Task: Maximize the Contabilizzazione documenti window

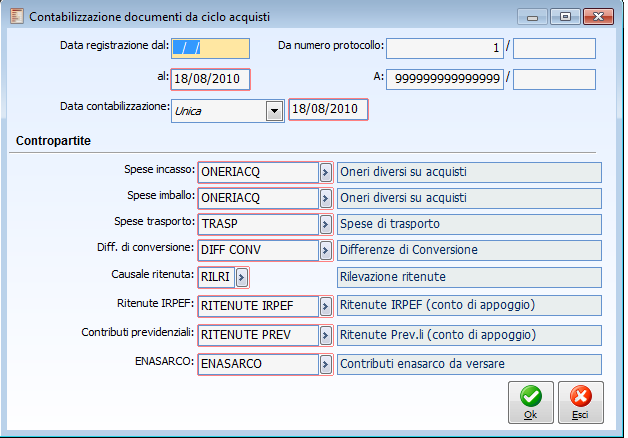Action: [x=565, y=17]
